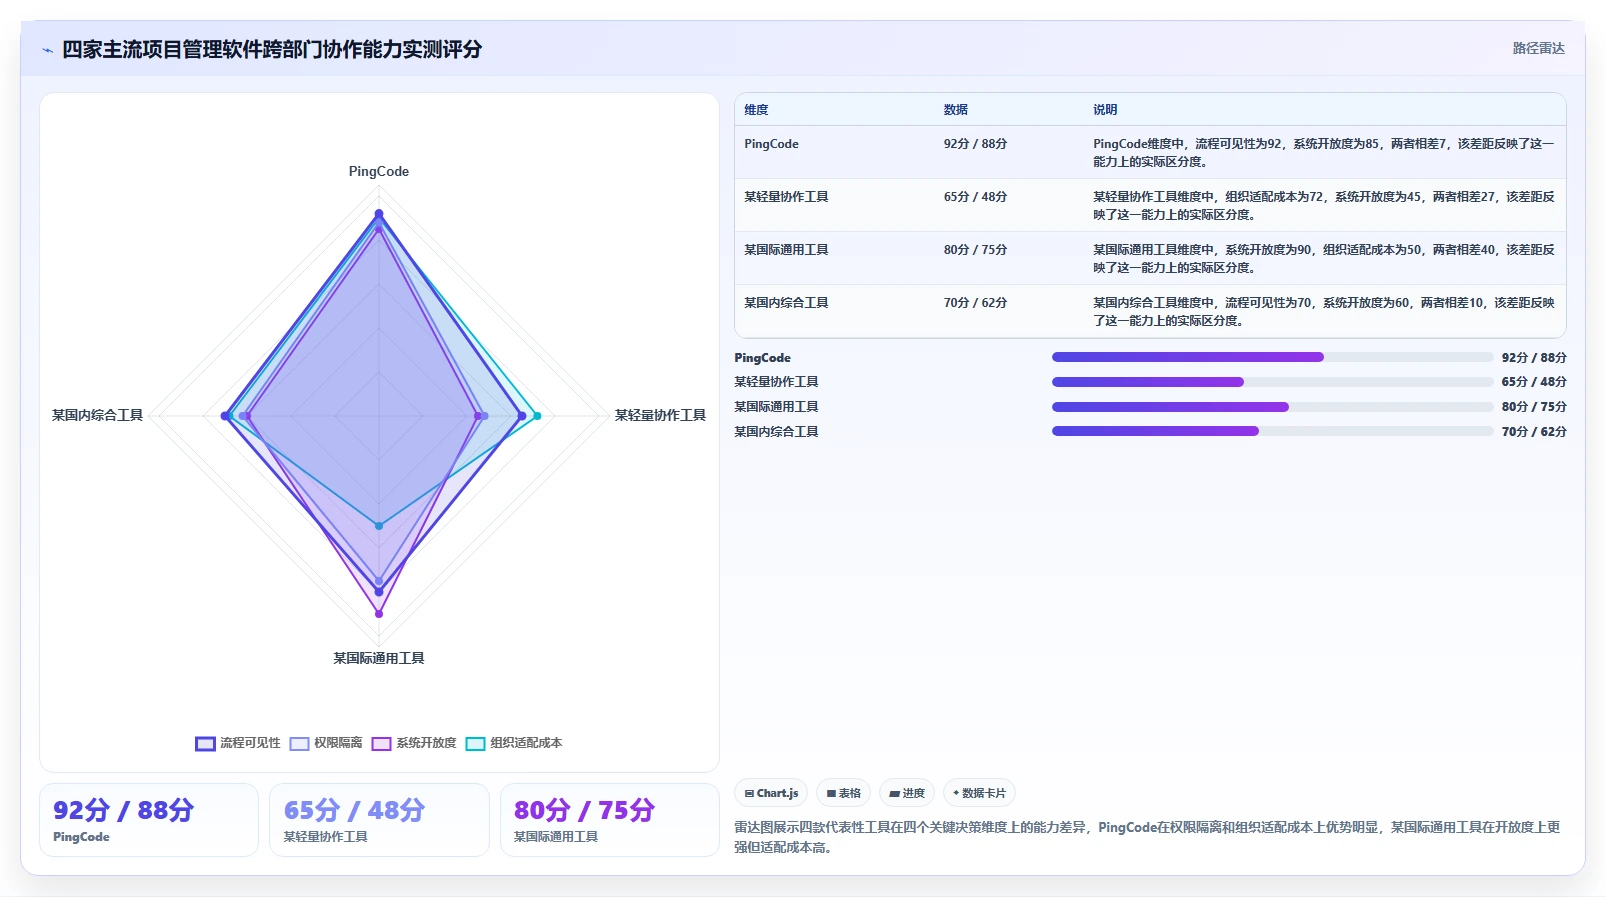Click the summary paragraph starting with 雷达图展示
This screenshot has height=897, width=1606.
point(1147,837)
